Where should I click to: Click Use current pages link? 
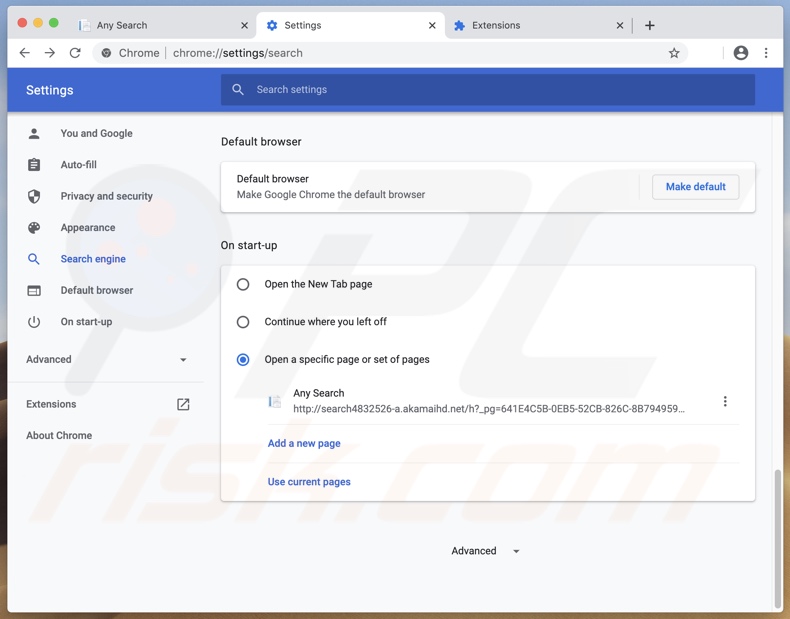(309, 482)
